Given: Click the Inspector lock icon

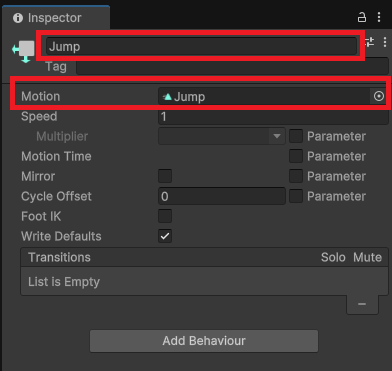Looking at the screenshot, I should click(362, 17).
